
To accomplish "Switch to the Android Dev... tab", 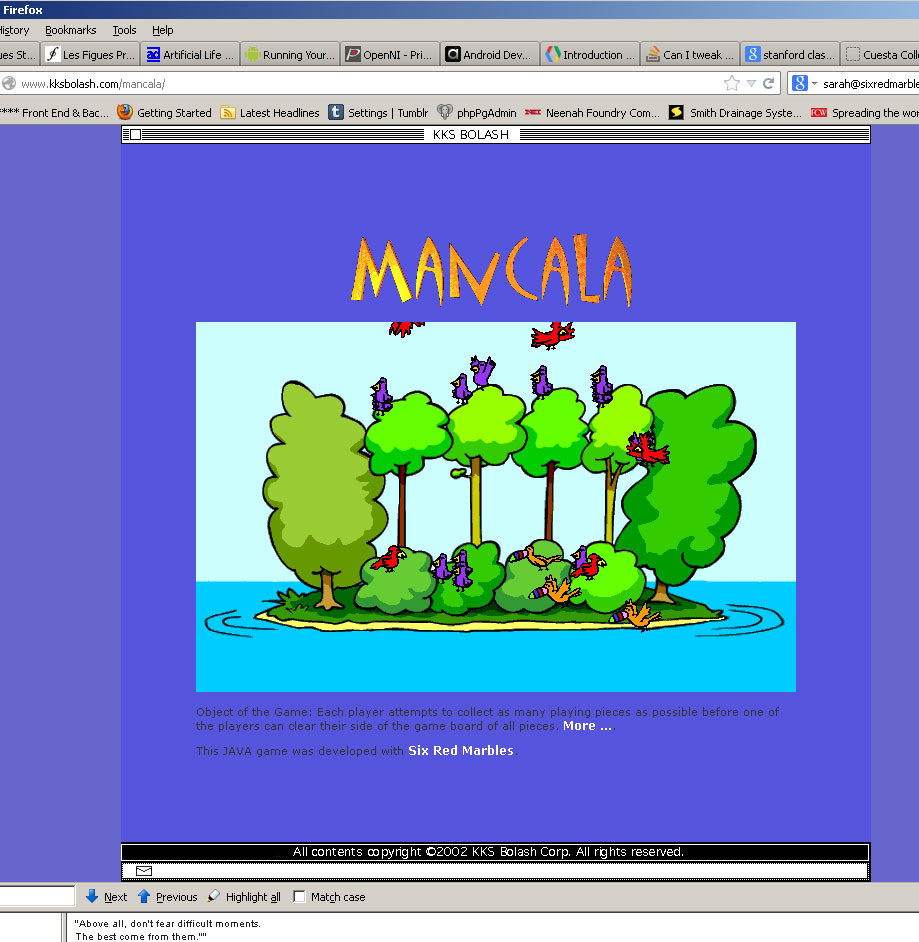I will coord(490,55).
